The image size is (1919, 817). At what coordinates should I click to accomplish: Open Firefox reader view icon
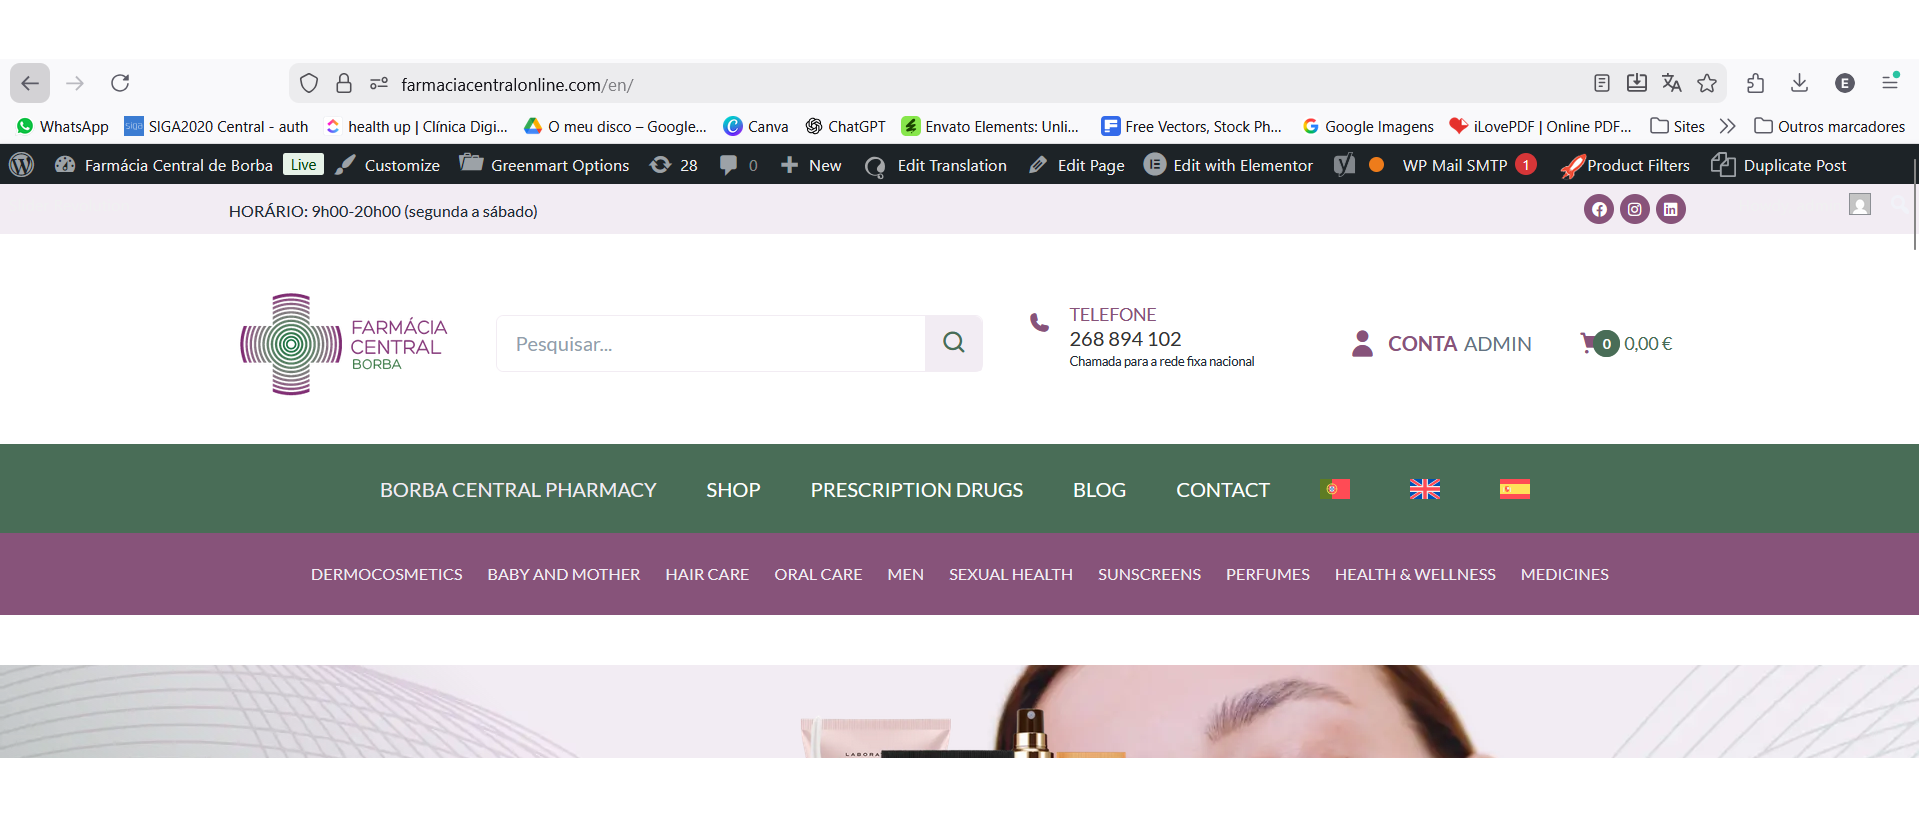click(1601, 83)
